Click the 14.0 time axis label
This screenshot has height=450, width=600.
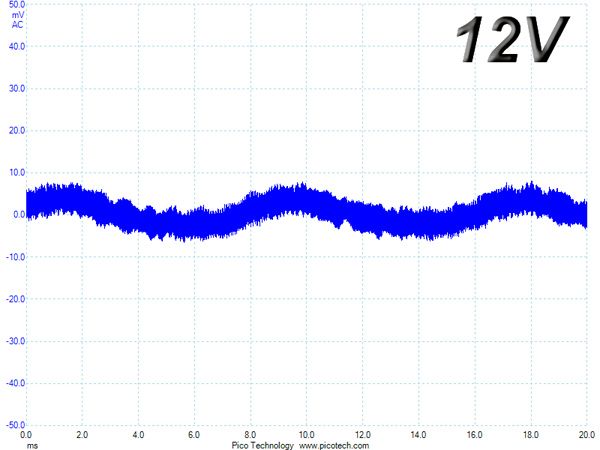click(418, 435)
